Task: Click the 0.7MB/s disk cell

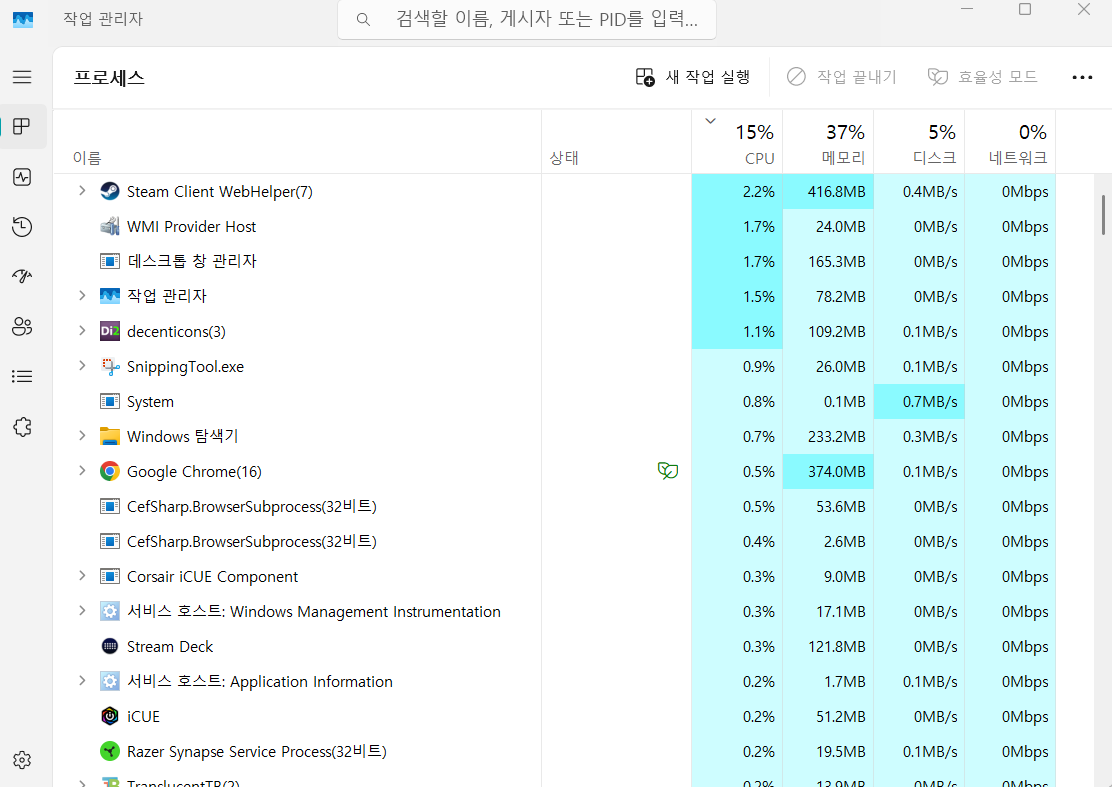Action: tap(918, 401)
